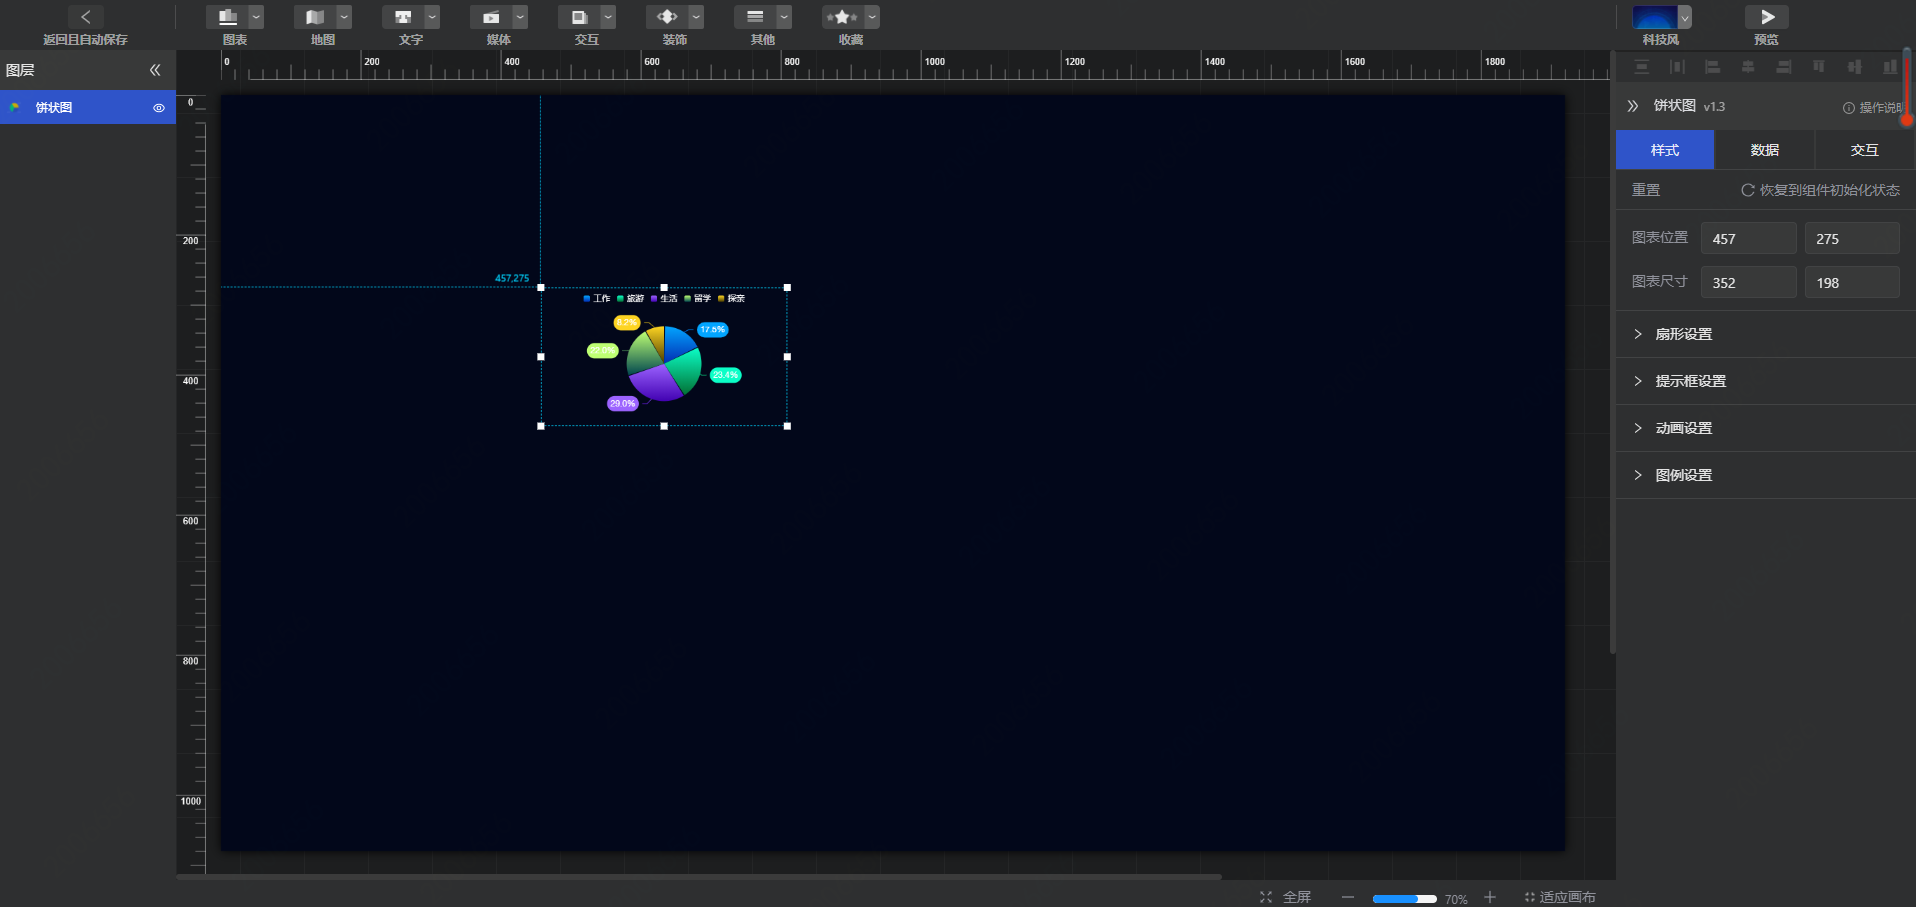The width and height of the screenshot is (1916, 907).
Task: Expand the 扇形设置 section
Action: pos(1766,334)
